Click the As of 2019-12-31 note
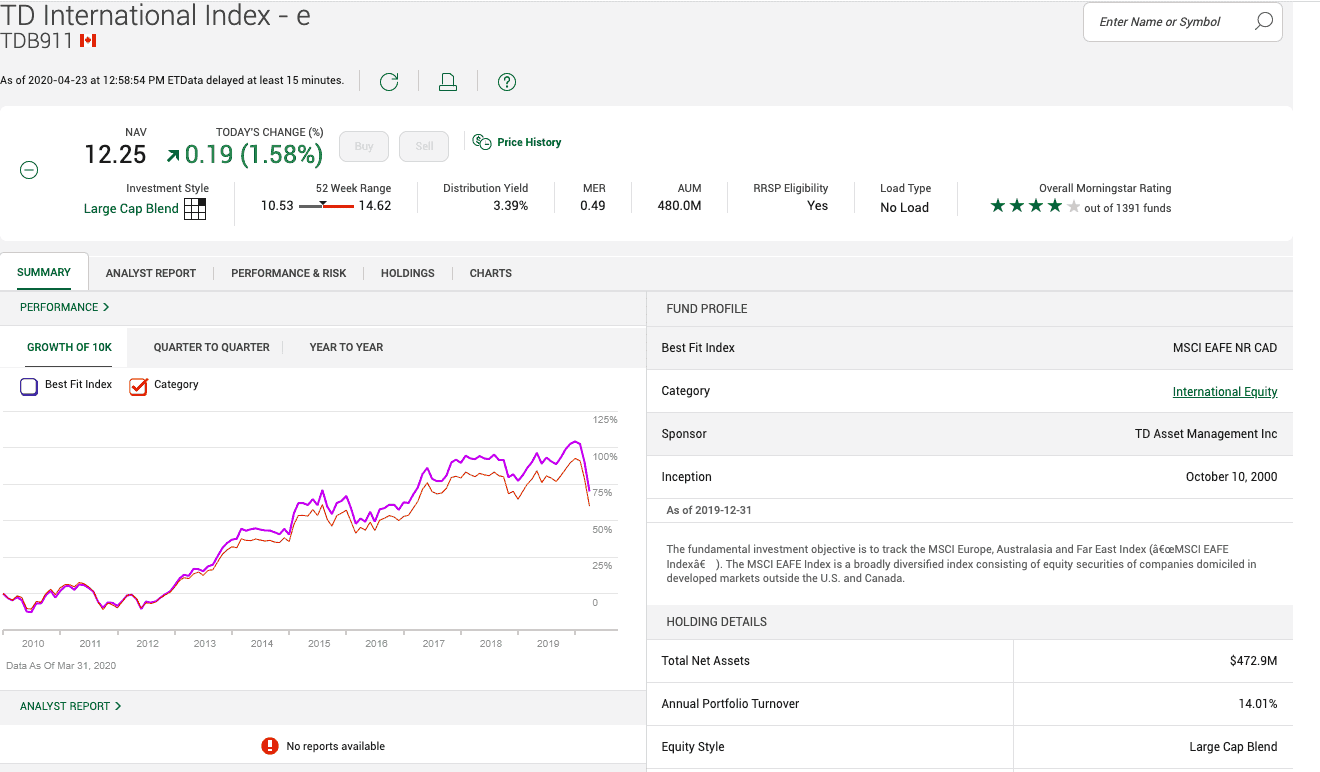This screenshot has width=1320, height=772. tap(709, 511)
